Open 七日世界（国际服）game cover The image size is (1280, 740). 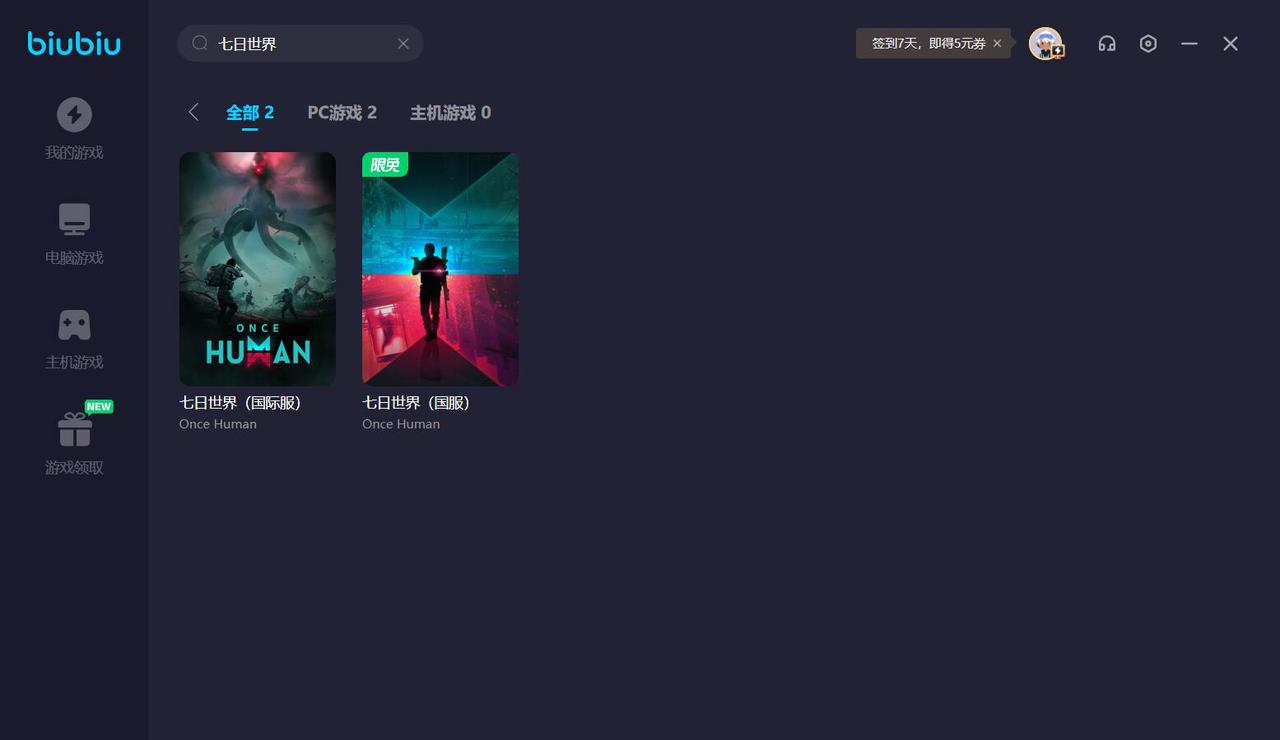click(x=257, y=268)
